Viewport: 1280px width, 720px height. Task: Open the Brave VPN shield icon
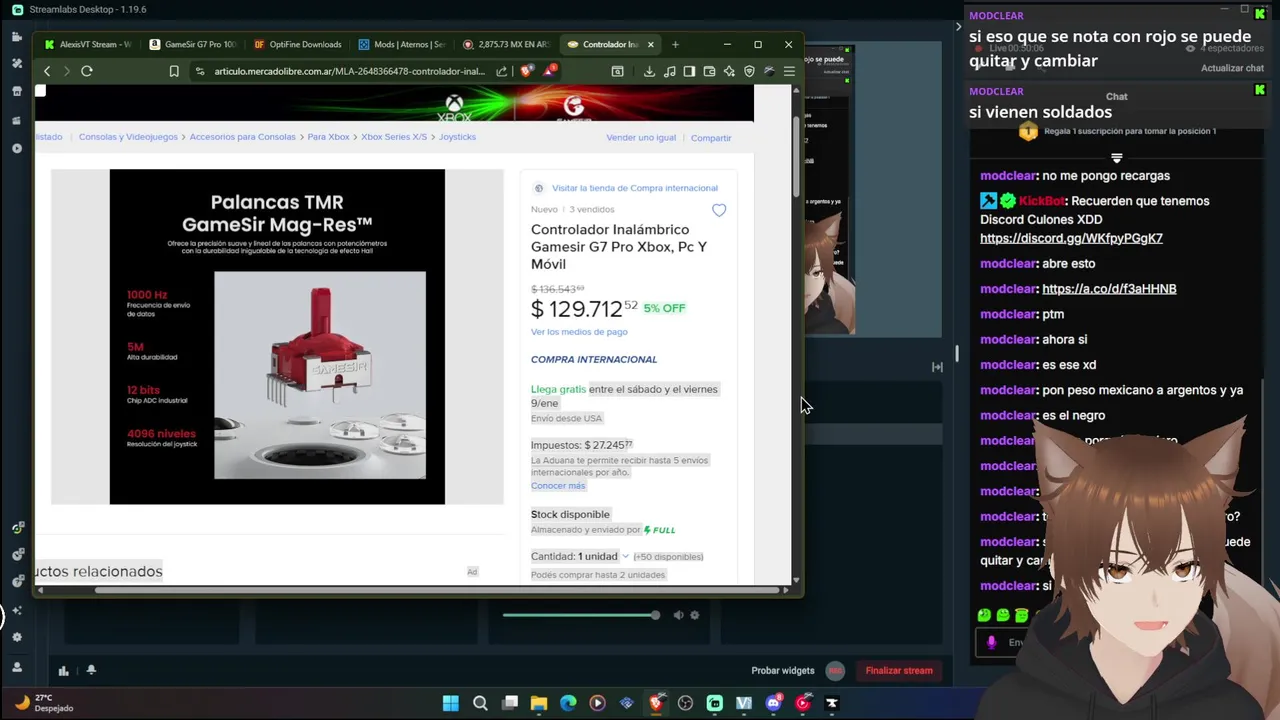tap(749, 71)
